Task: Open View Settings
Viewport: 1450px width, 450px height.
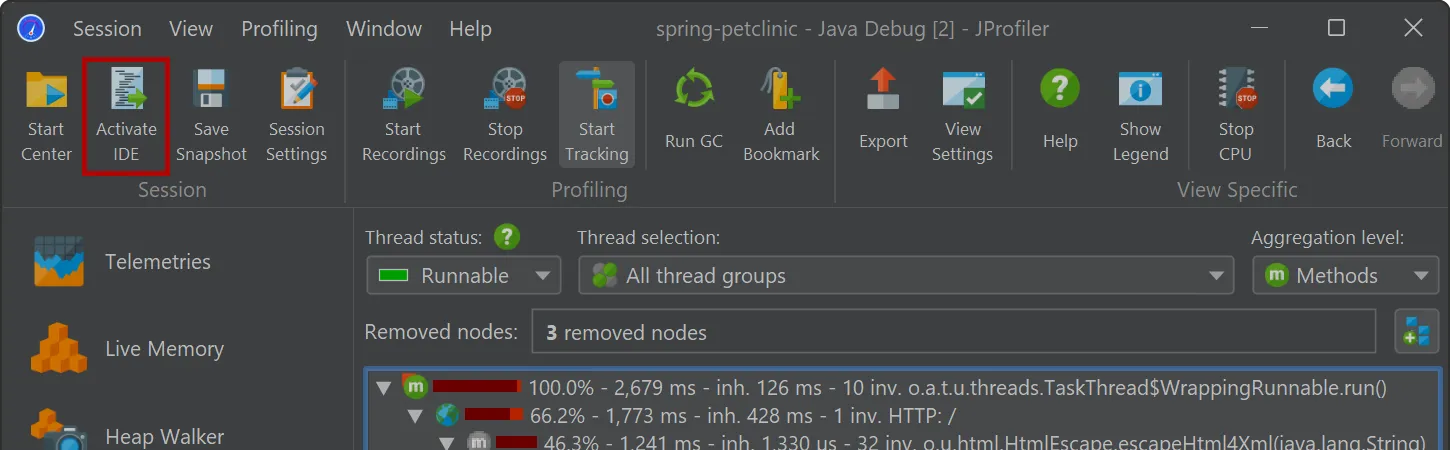Action: click(963, 116)
